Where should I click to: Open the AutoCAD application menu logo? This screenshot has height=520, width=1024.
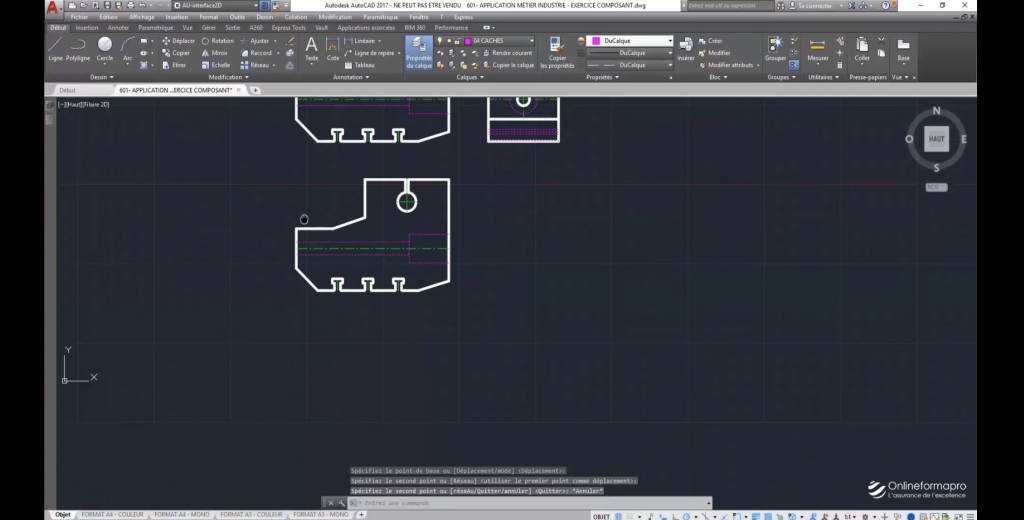pyautogui.click(x=54, y=7)
